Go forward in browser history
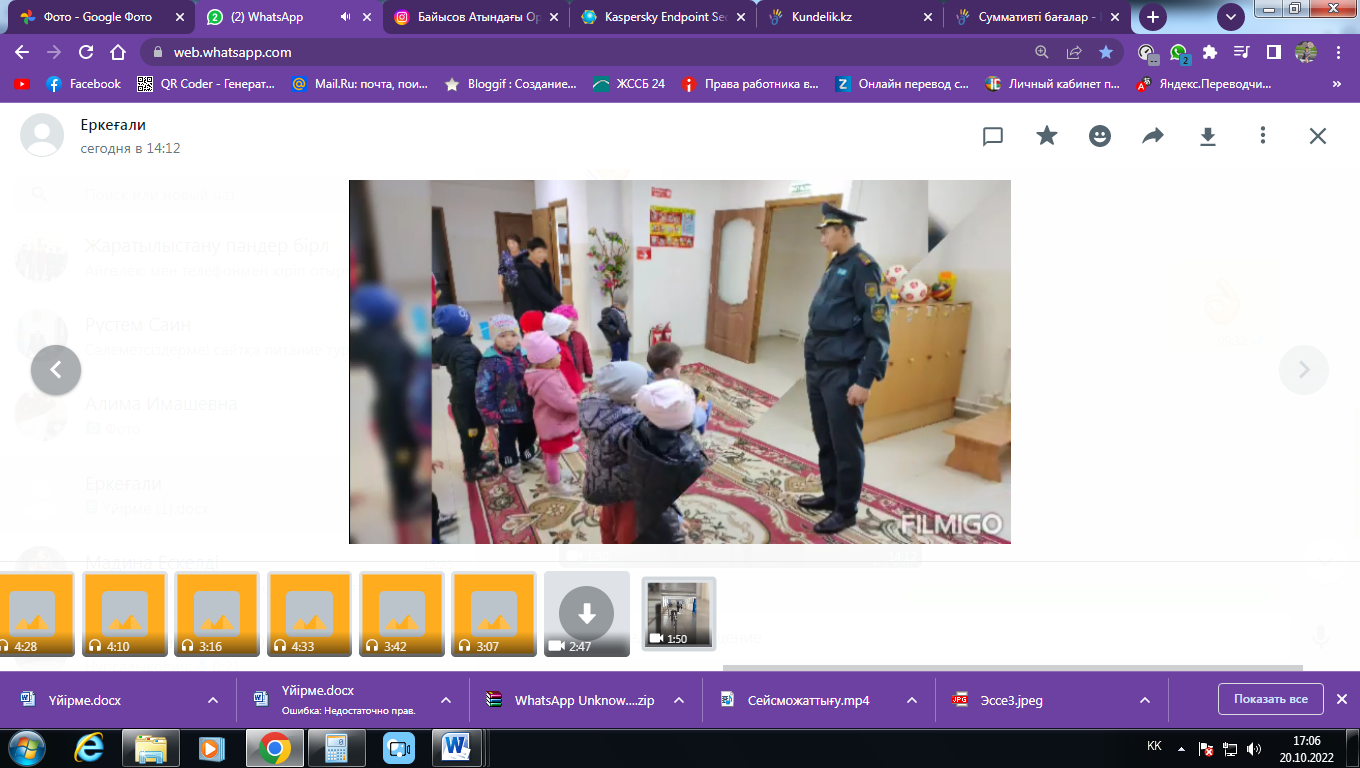This screenshot has width=1360, height=768. [x=54, y=52]
